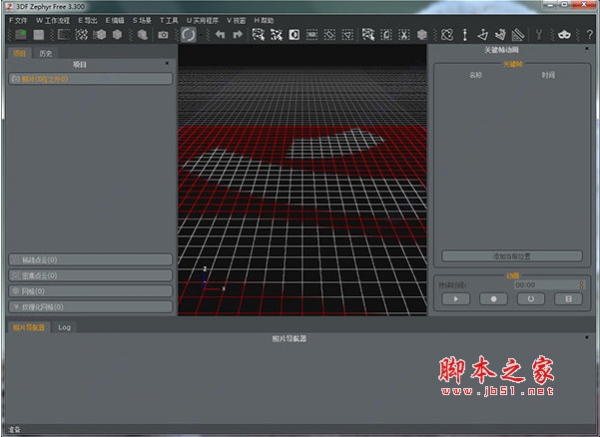
Task: Click the 添加当前位置 button
Action: tap(512, 256)
